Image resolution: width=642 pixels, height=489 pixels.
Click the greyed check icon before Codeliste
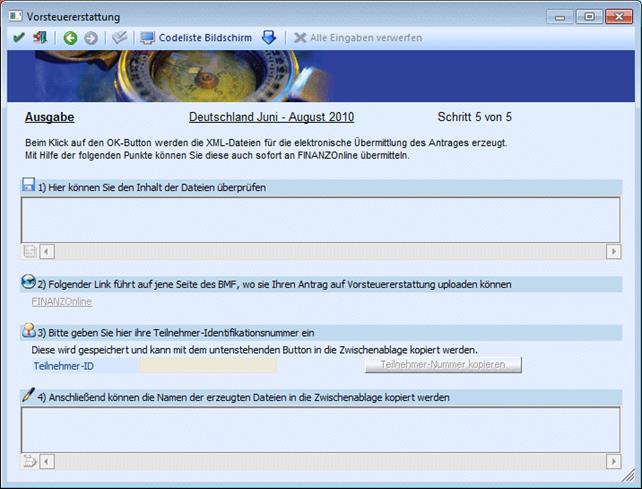coord(119,38)
